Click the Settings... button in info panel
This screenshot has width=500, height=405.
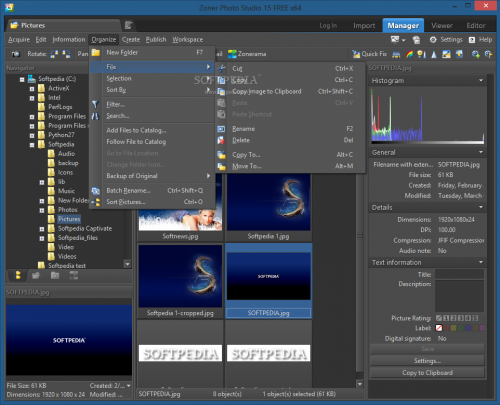(x=427, y=361)
